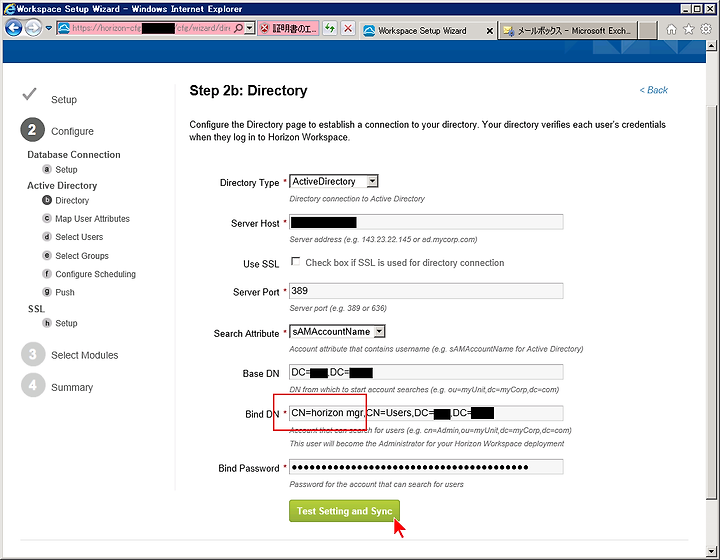Click the step 2 Configure circle icon
This screenshot has height=560, width=720.
(32, 130)
